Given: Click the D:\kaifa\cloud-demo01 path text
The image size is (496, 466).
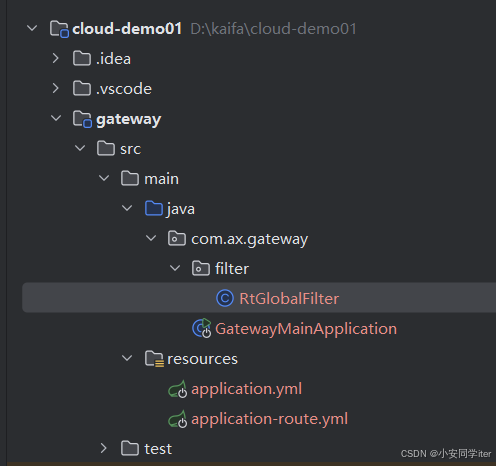Looking at the screenshot, I should click(x=273, y=29).
